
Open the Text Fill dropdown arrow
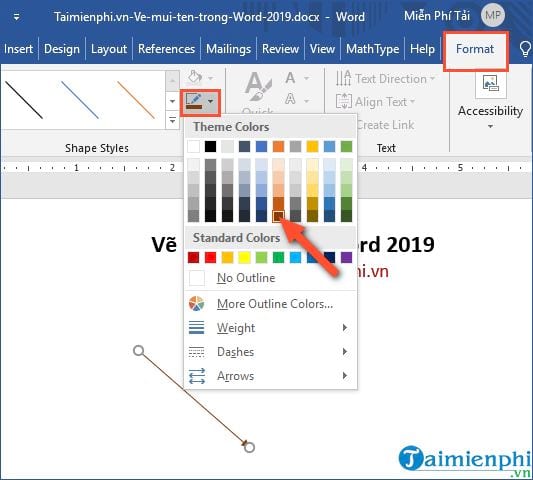click(x=306, y=79)
